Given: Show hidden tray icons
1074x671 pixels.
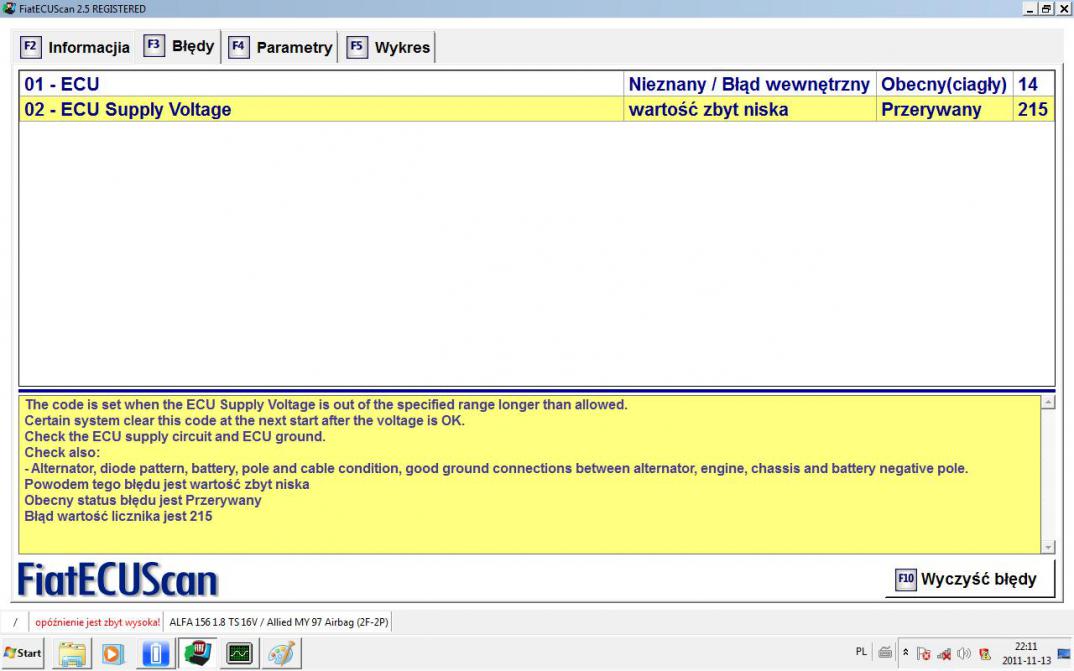Looking at the screenshot, I should click(x=906, y=653).
